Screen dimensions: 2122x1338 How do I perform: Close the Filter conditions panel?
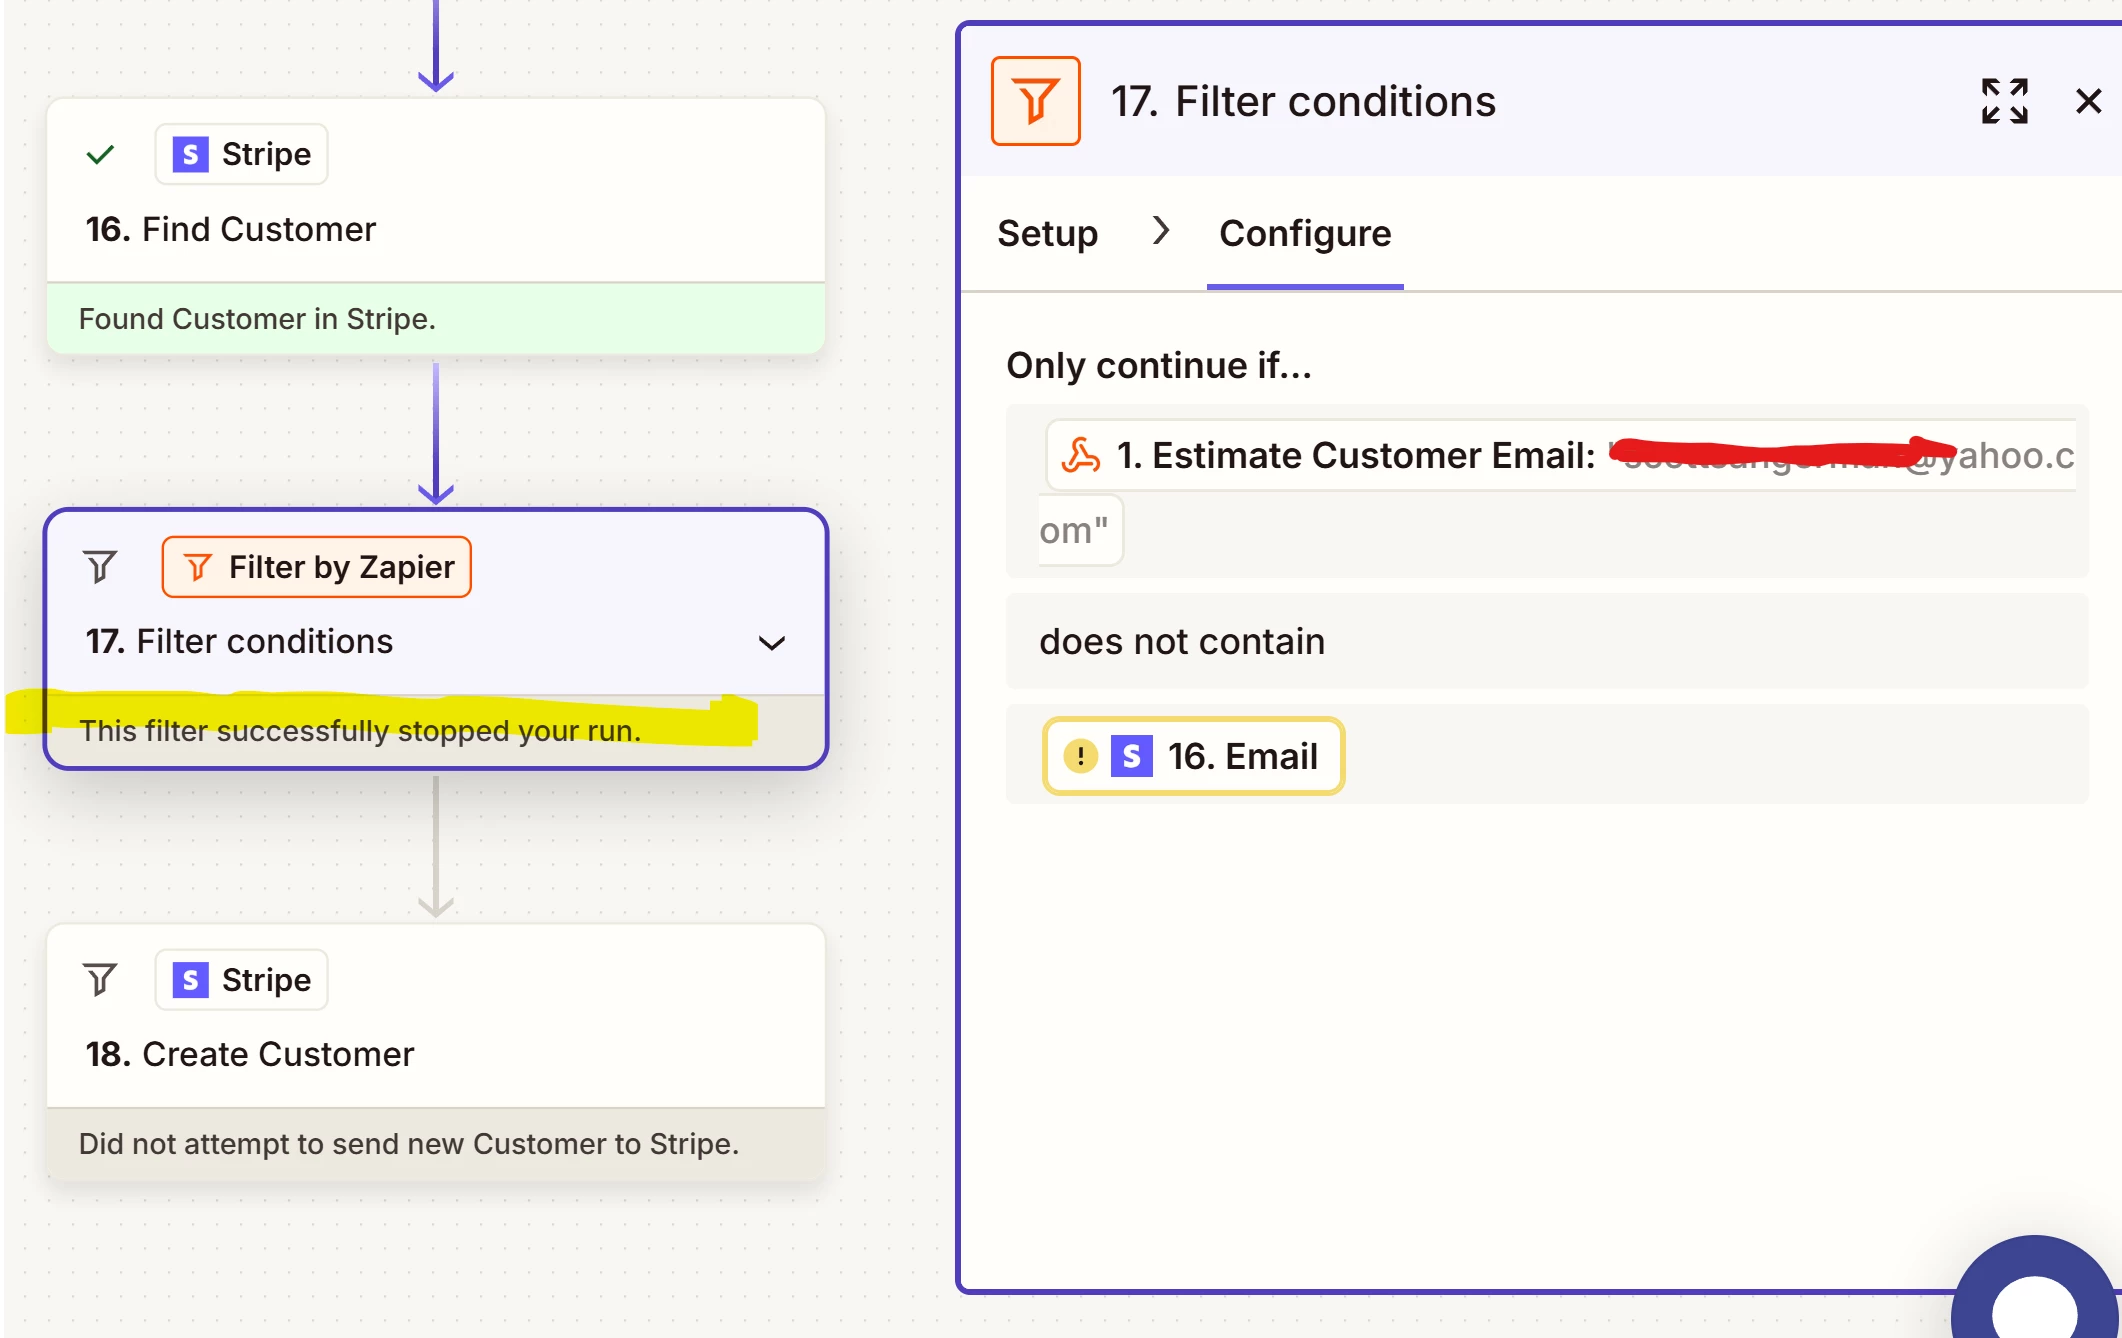tap(2088, 101)
